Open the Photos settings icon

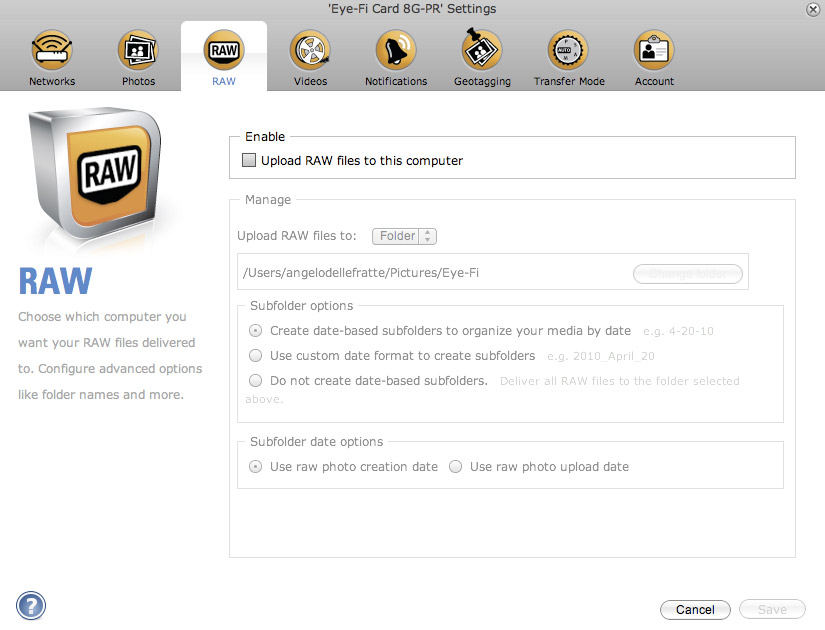[138, 51]
